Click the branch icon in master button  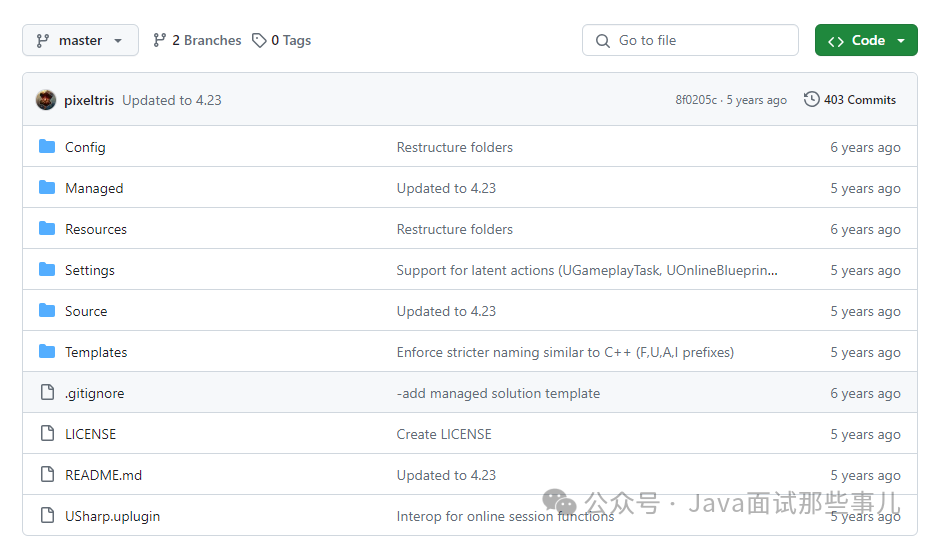42,40
